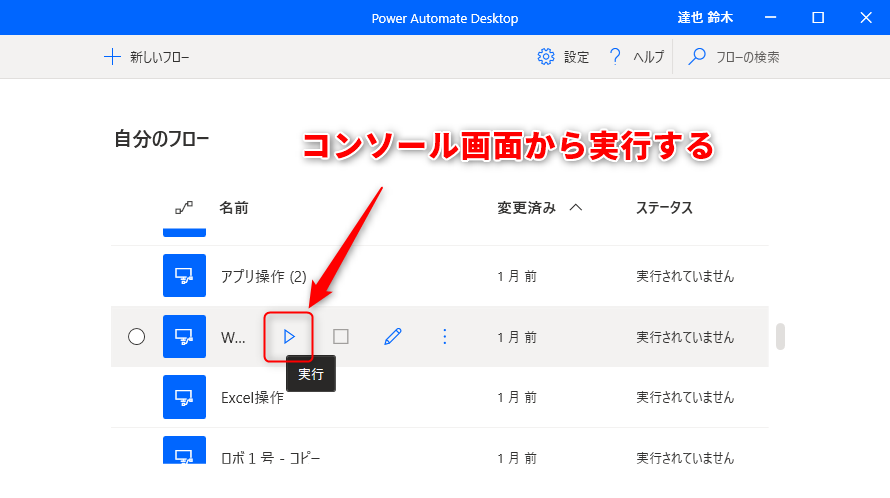Click the ヘルプ question mark icon
This screenshot has height=498, width=890.
pyautogui.click(x=615, y=57)
